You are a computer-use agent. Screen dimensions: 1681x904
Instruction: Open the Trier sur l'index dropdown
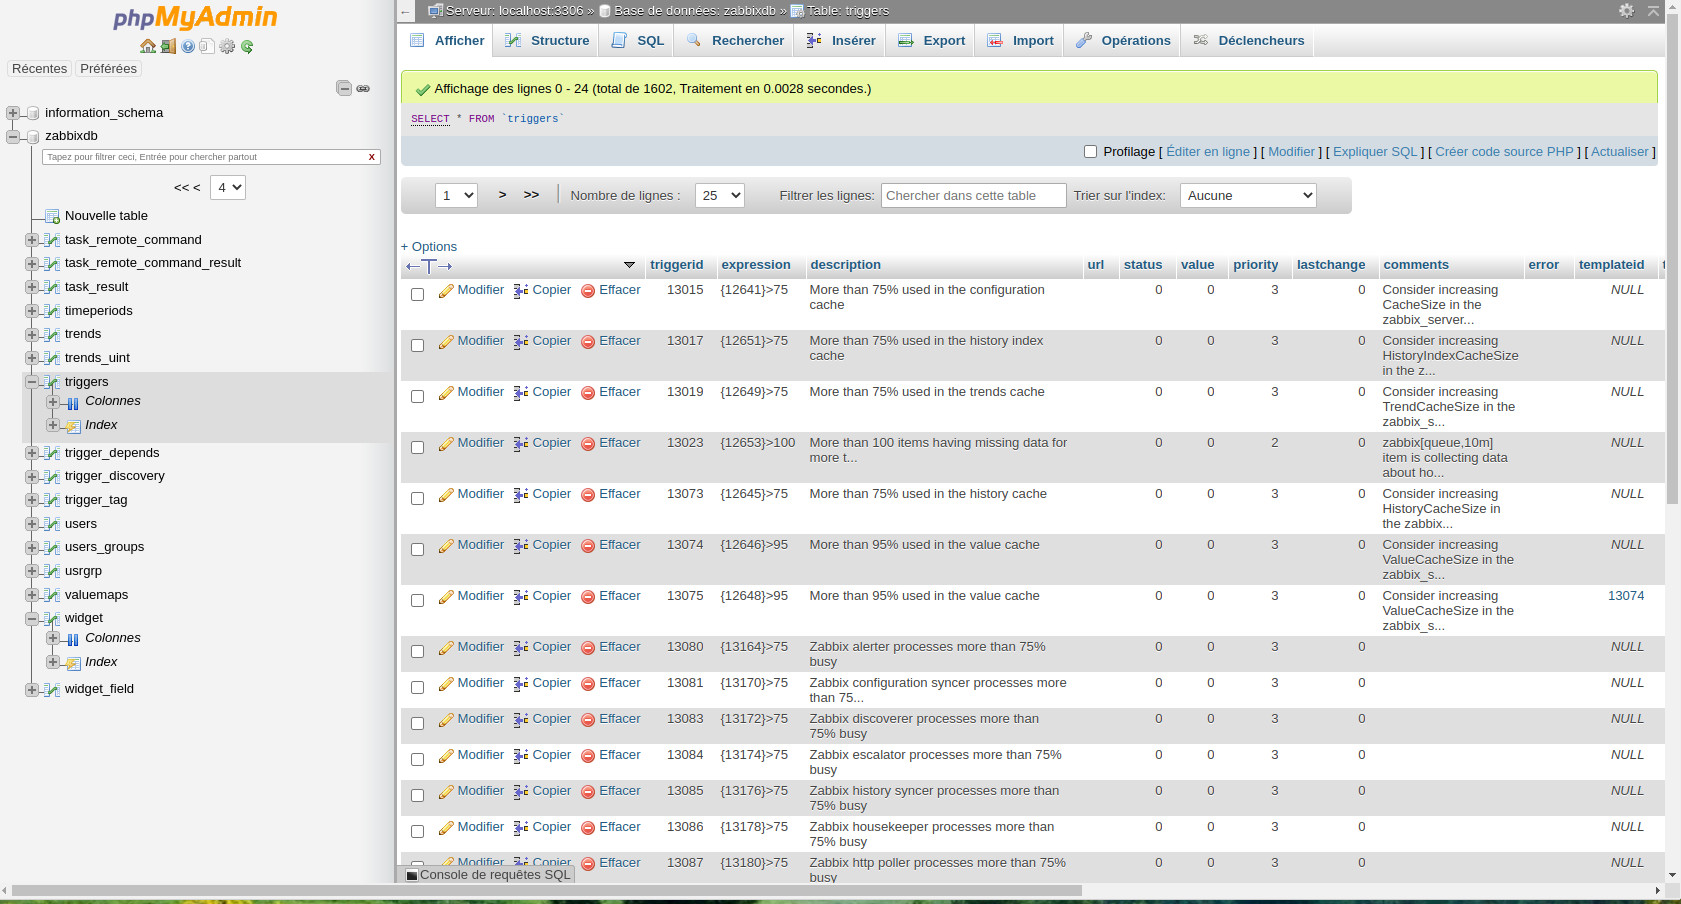point(1247,196)
